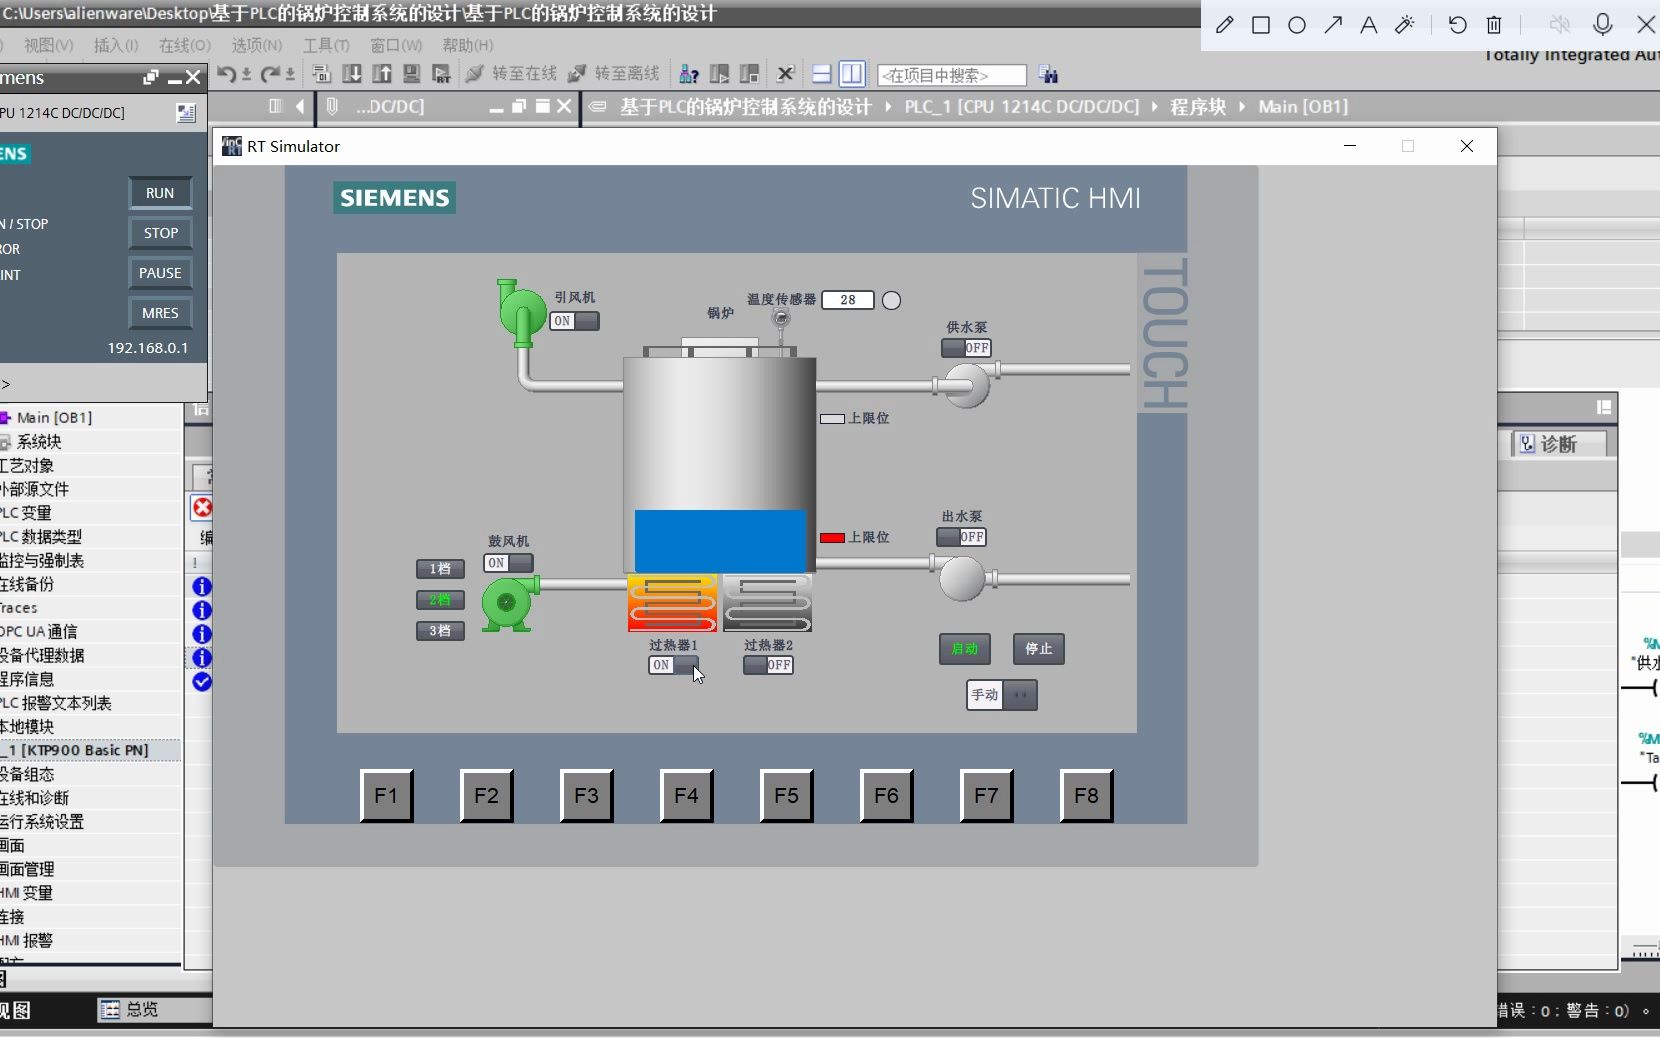Image resolution: width=1660 pixels, height=1038 pixels.
Task: Click the PAUSE button in PLCSIM
Action: pos(160,273)
